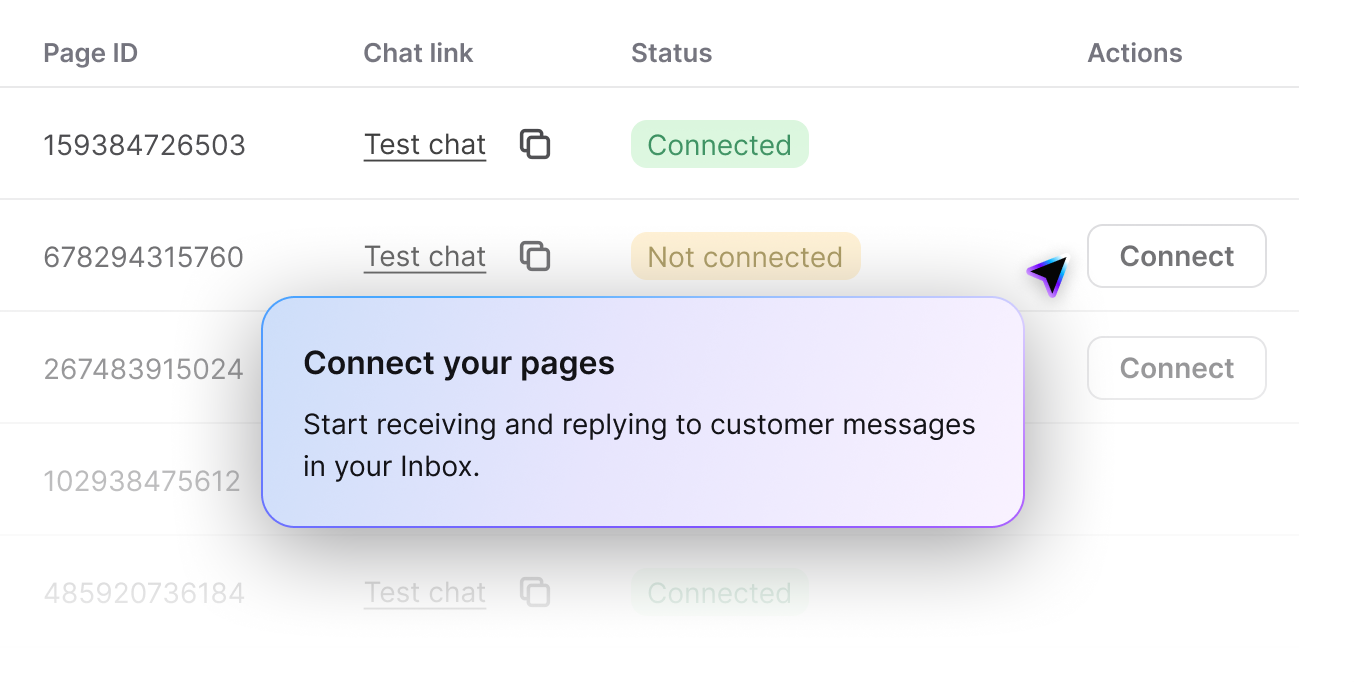The width and height of the screenshot is (1354, 682).
Task: Sort by the Status column header
Action: [x=671, y=53]
